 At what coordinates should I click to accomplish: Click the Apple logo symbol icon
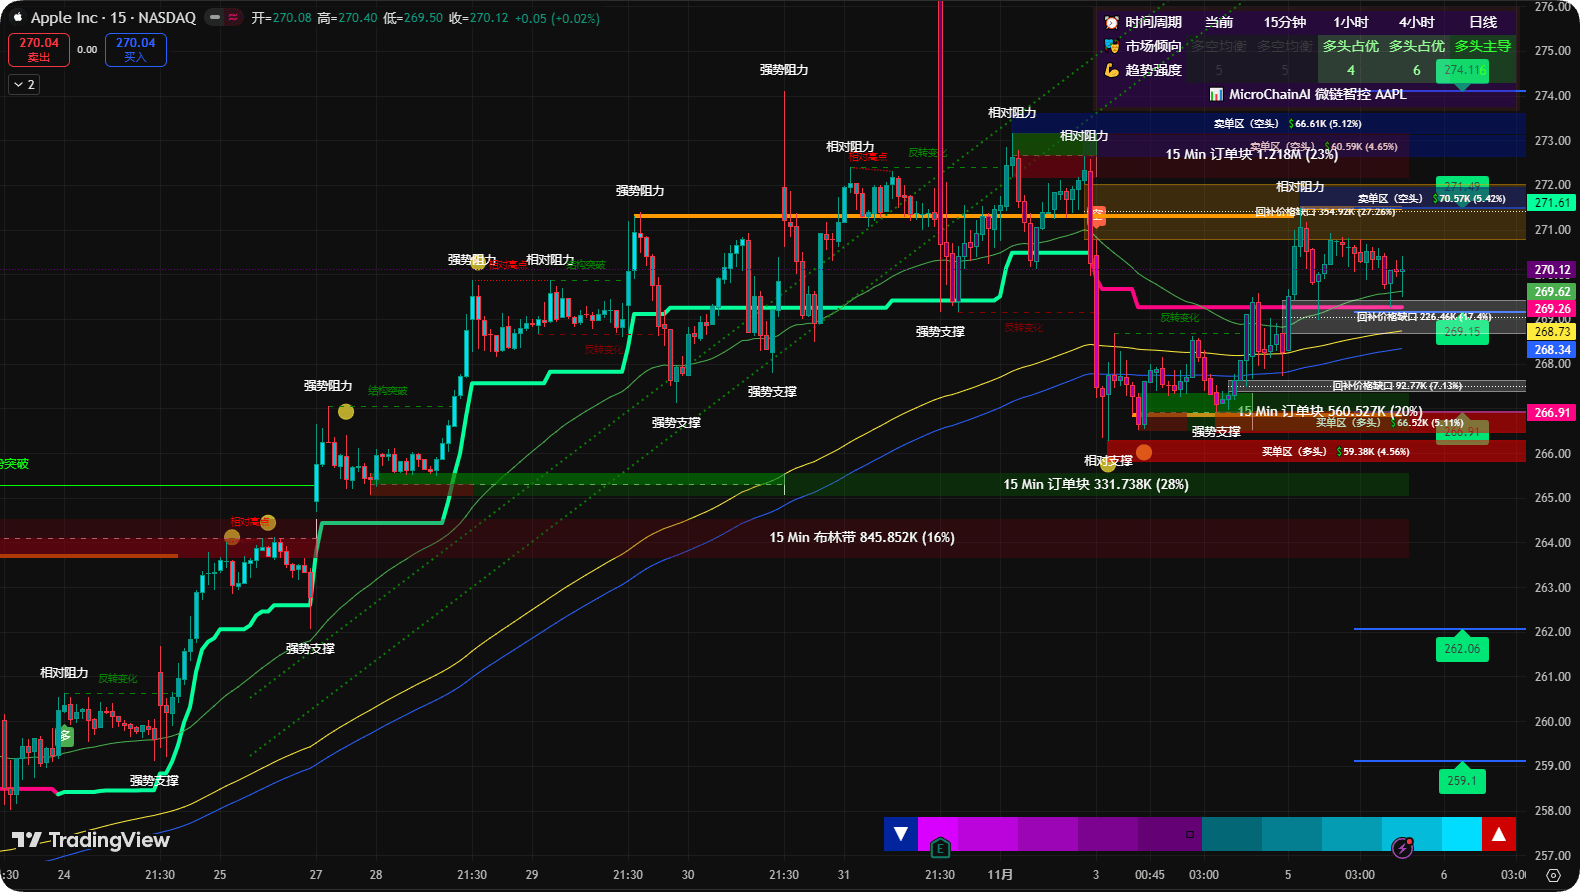pyautogui.click(x=17, y=17)
